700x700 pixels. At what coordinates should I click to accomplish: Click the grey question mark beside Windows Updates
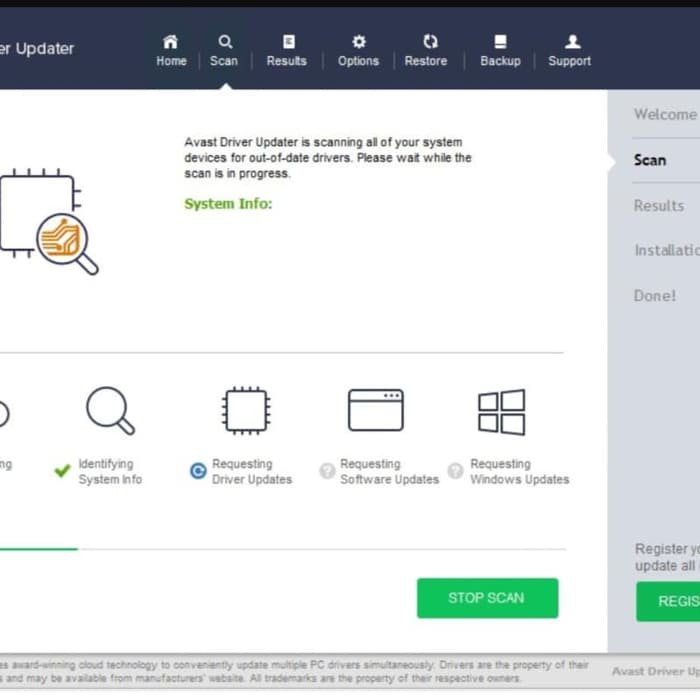(x=455, y=471)
